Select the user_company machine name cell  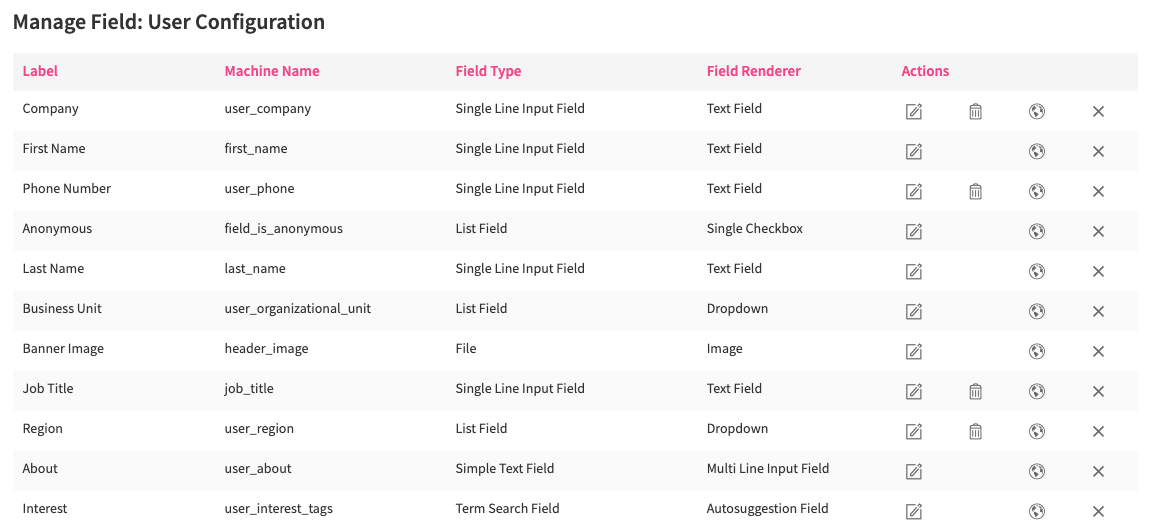tap(268, 108)
